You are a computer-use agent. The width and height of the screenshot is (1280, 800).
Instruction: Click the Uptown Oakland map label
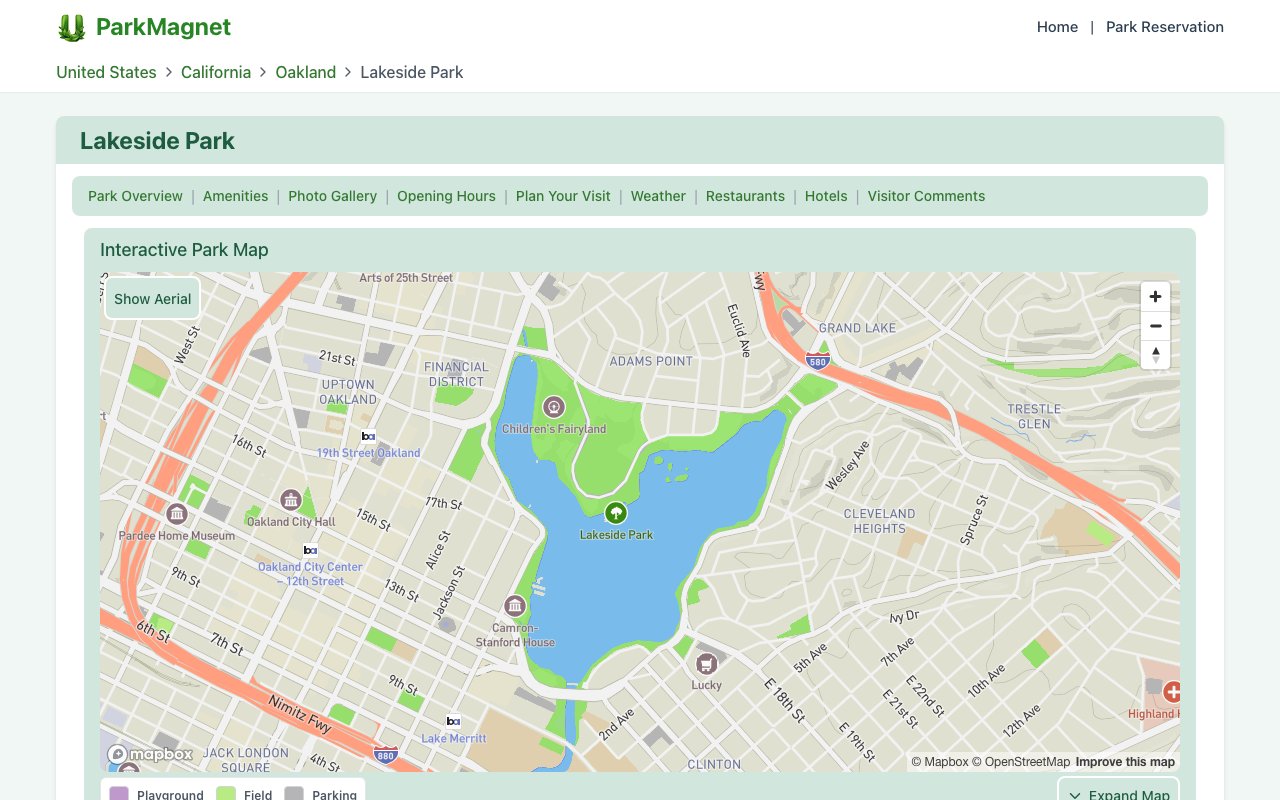pos(348,392)
